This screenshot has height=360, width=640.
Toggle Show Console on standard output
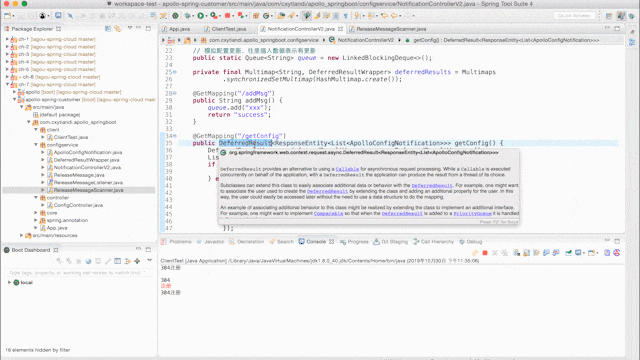[546, 253]
